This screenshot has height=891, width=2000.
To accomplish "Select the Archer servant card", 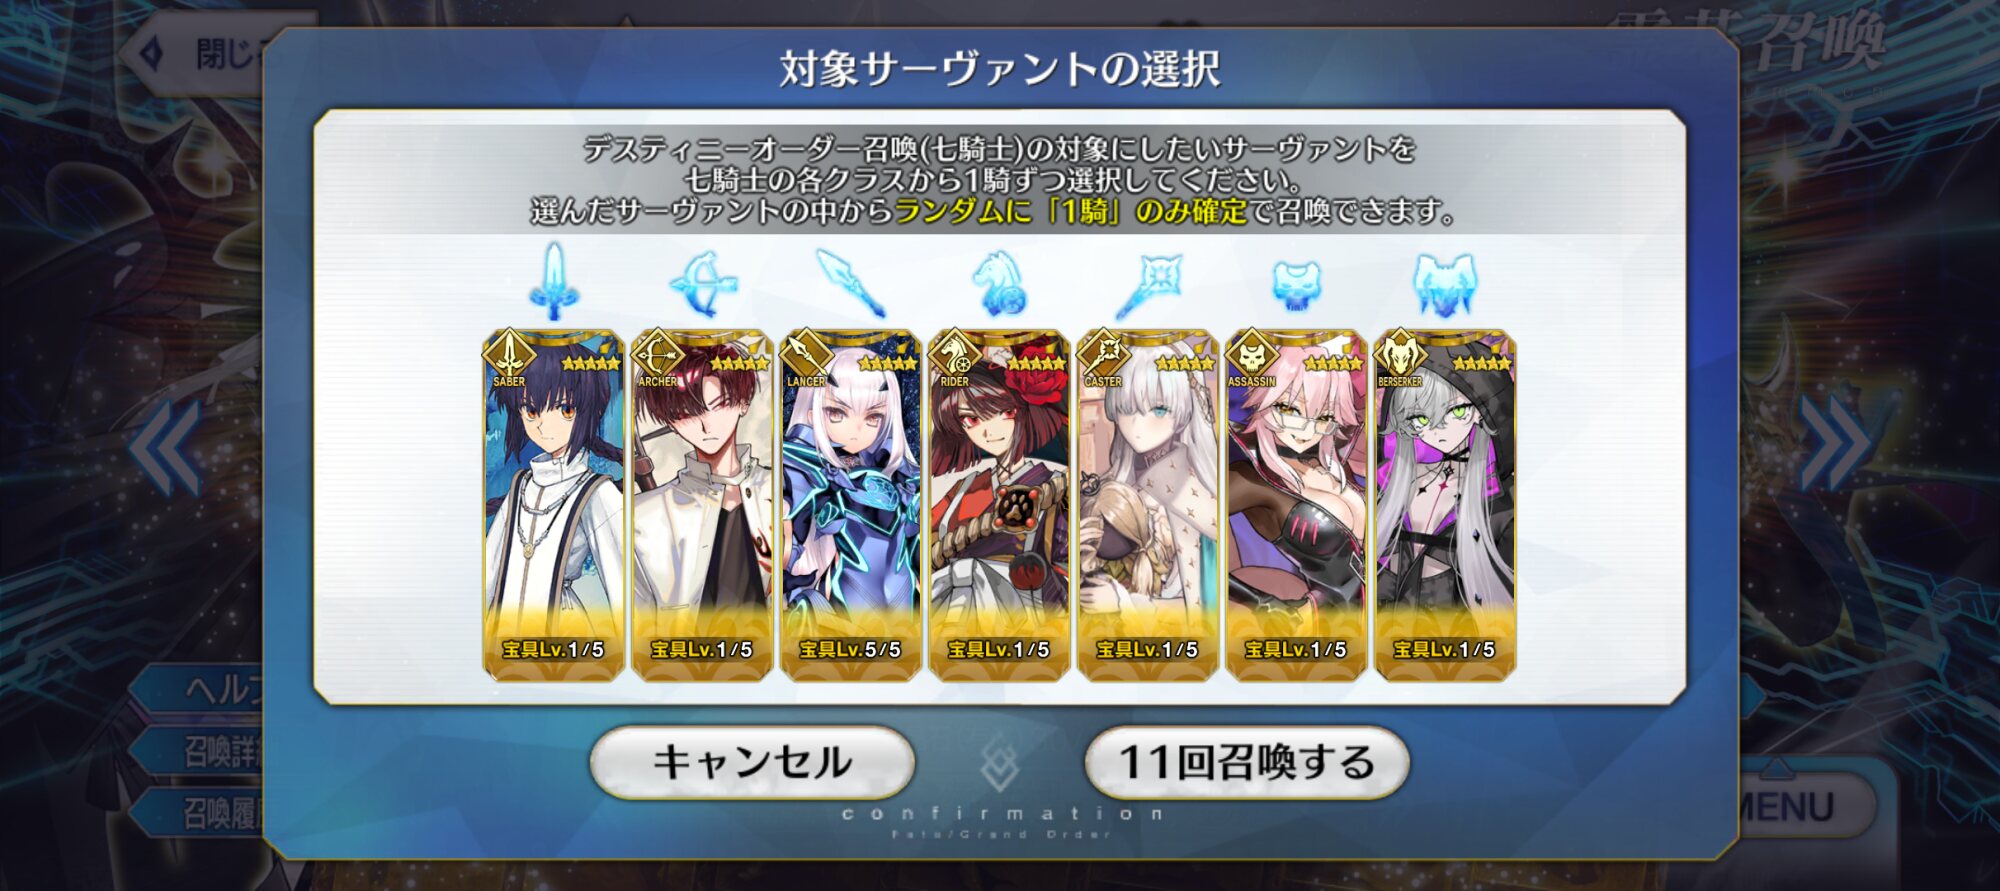I will click(702, 505).
